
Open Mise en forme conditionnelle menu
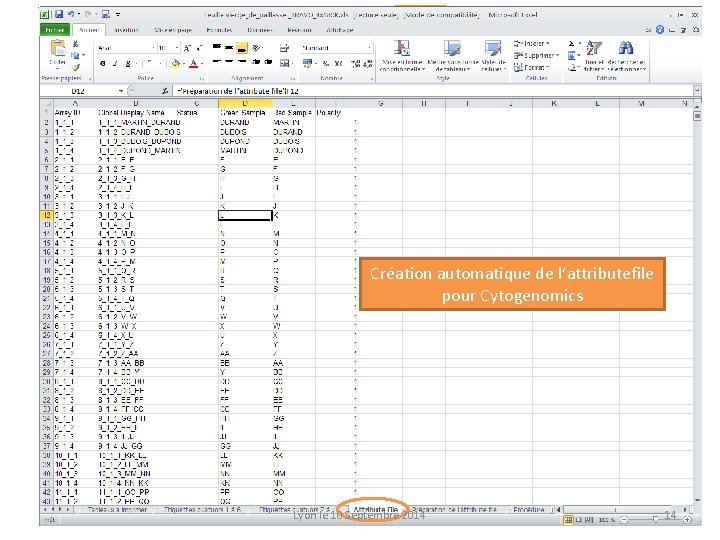[402, 56]
